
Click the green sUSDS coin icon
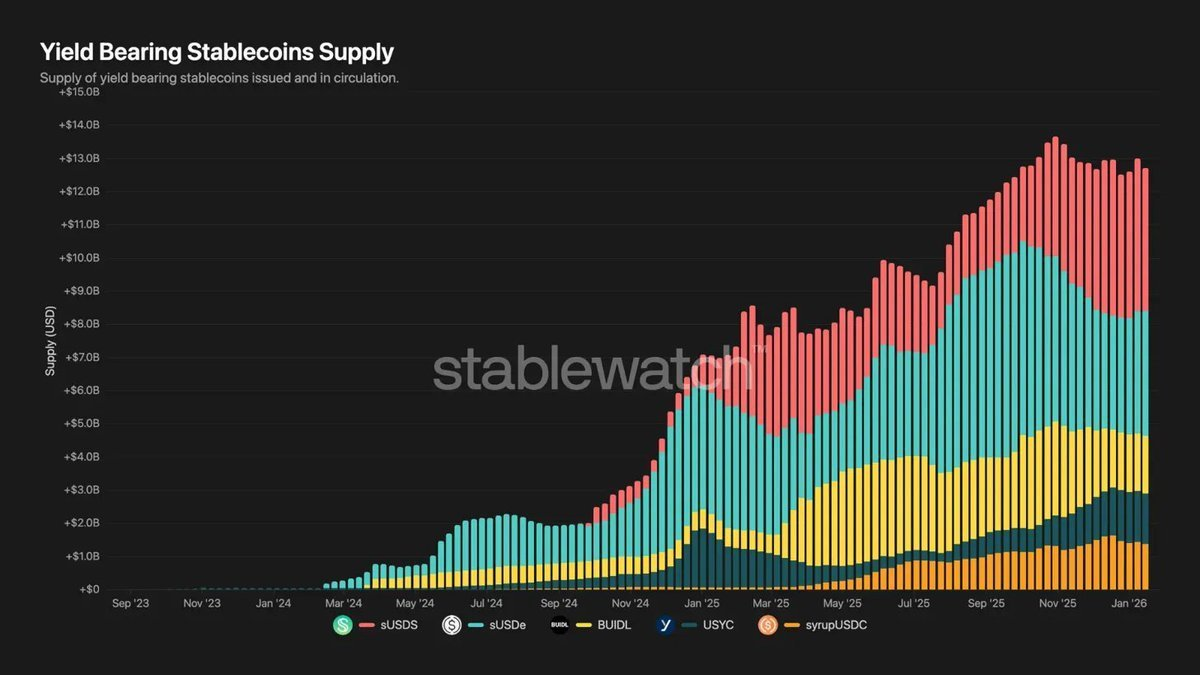point(344,626)
